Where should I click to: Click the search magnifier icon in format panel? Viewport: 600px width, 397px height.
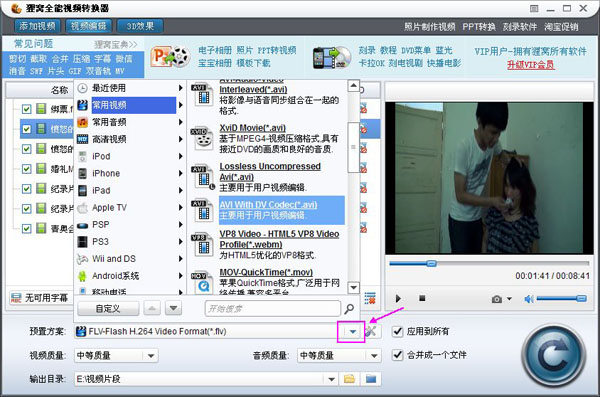[x=349, y=308]
